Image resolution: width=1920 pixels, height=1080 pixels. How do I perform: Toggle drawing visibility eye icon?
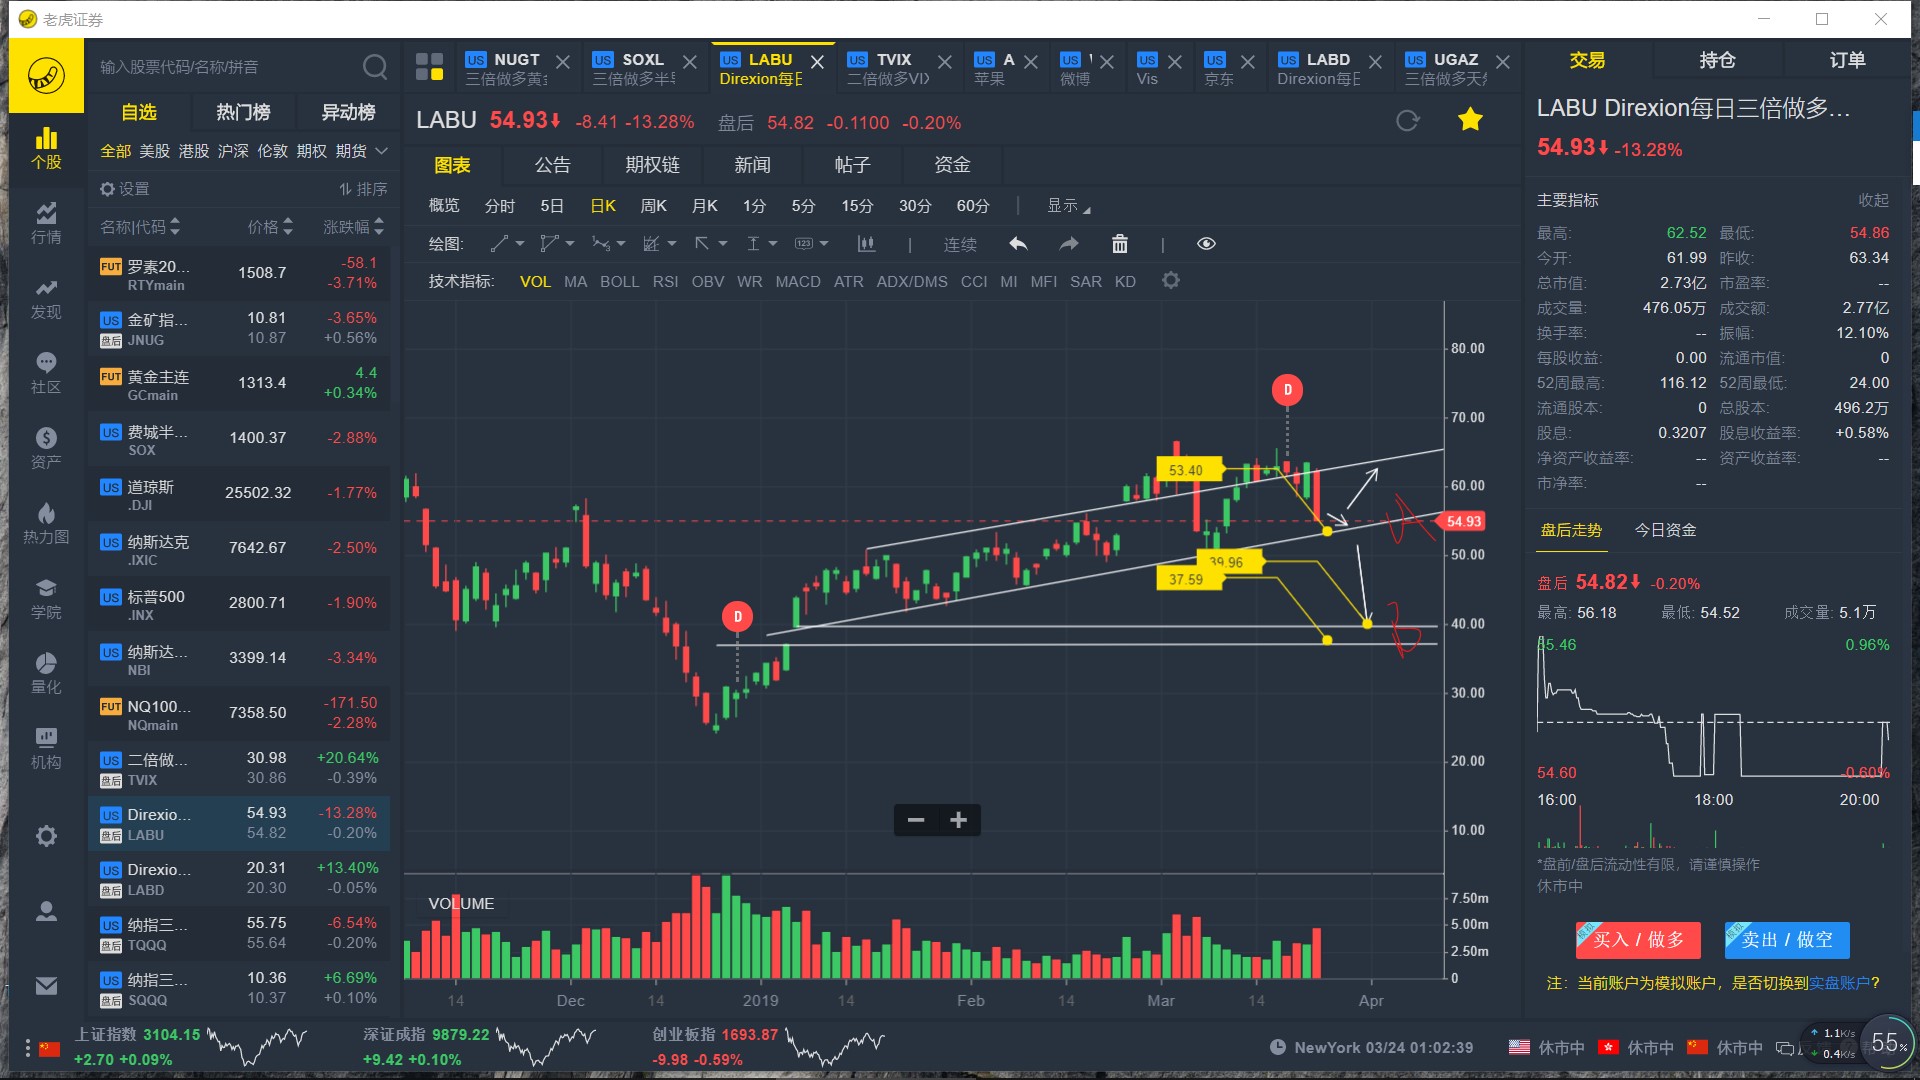1206,244
